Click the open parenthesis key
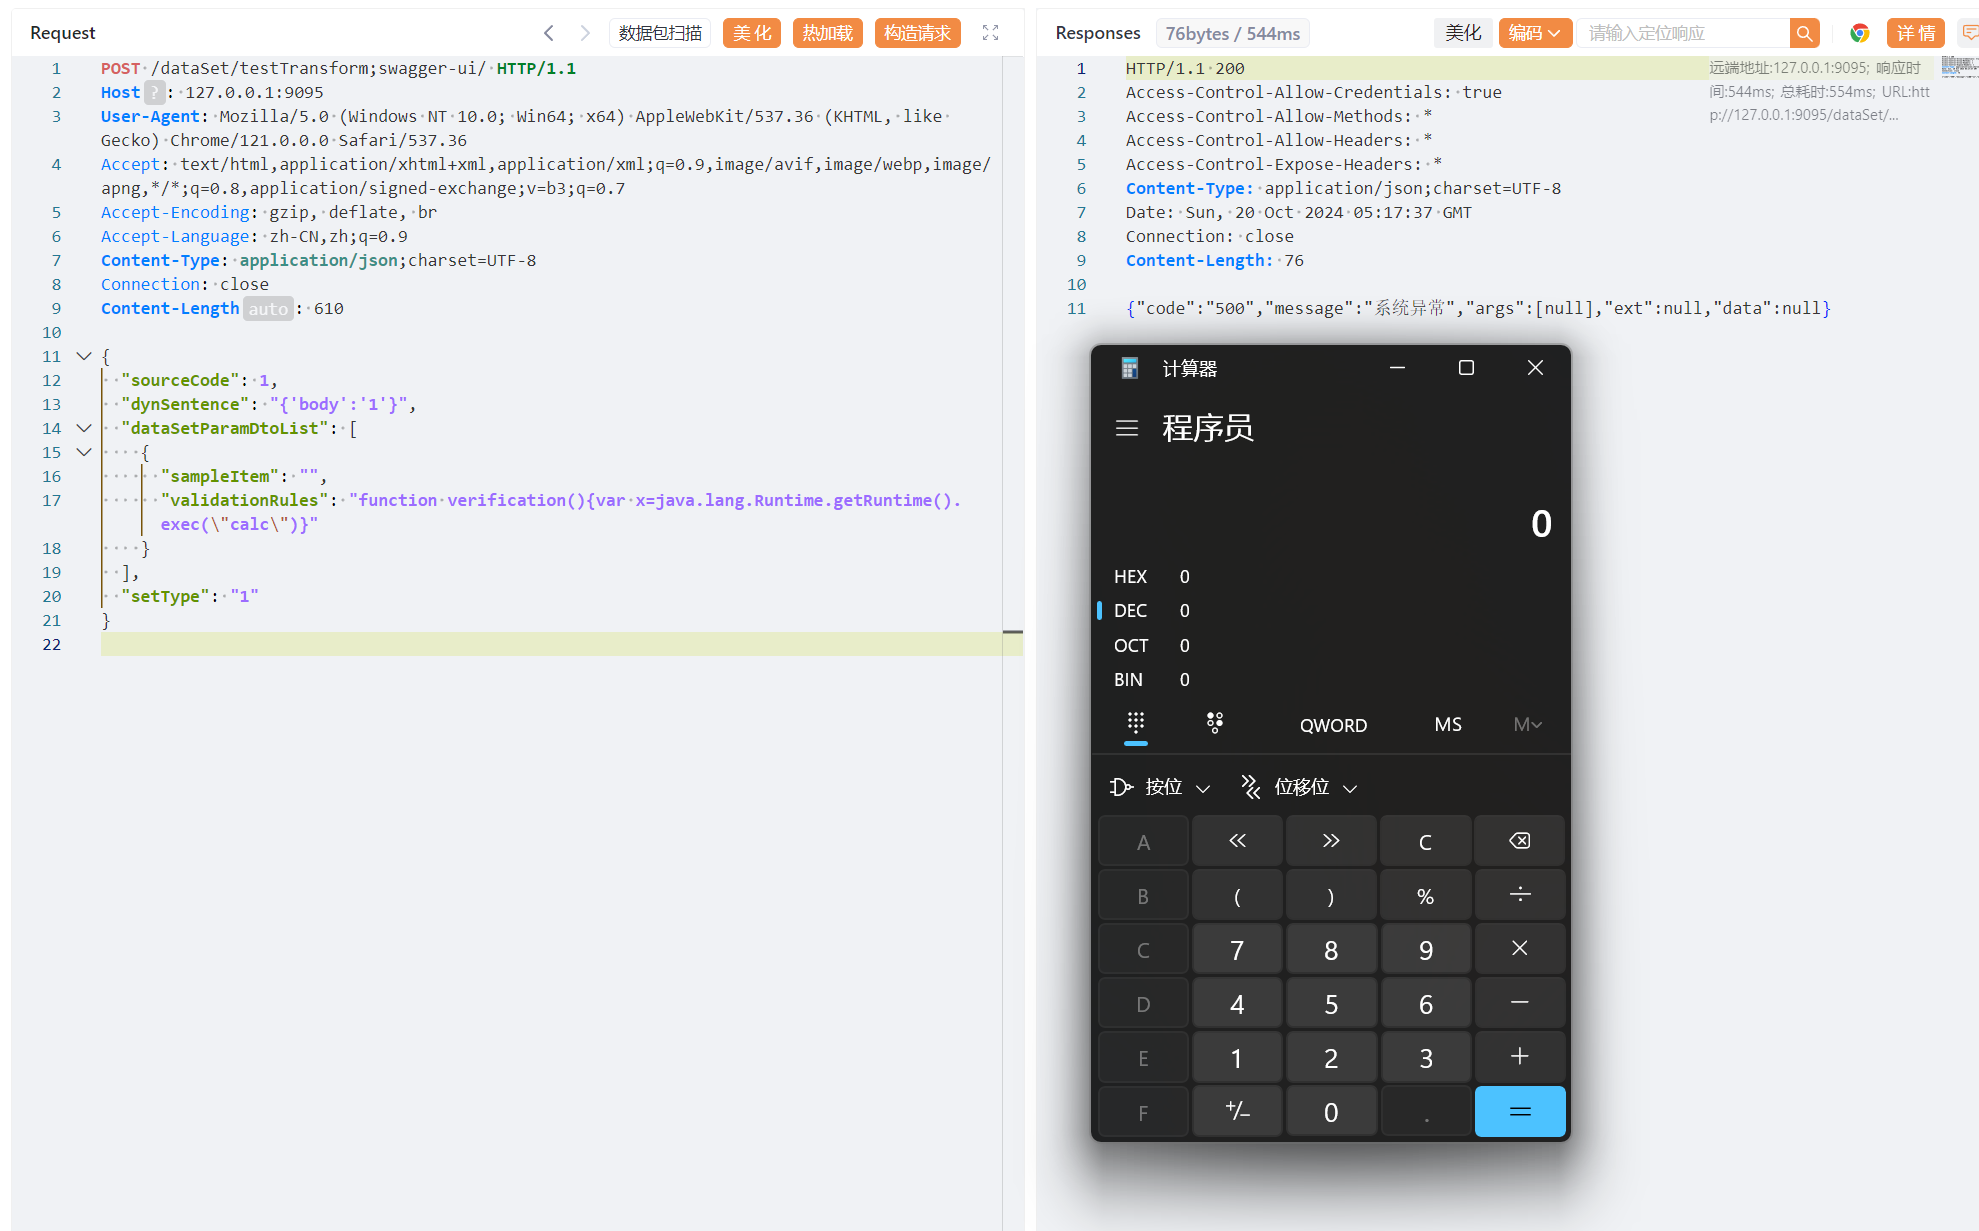The image size is (1979, 1231). [x=1237, y=895]
